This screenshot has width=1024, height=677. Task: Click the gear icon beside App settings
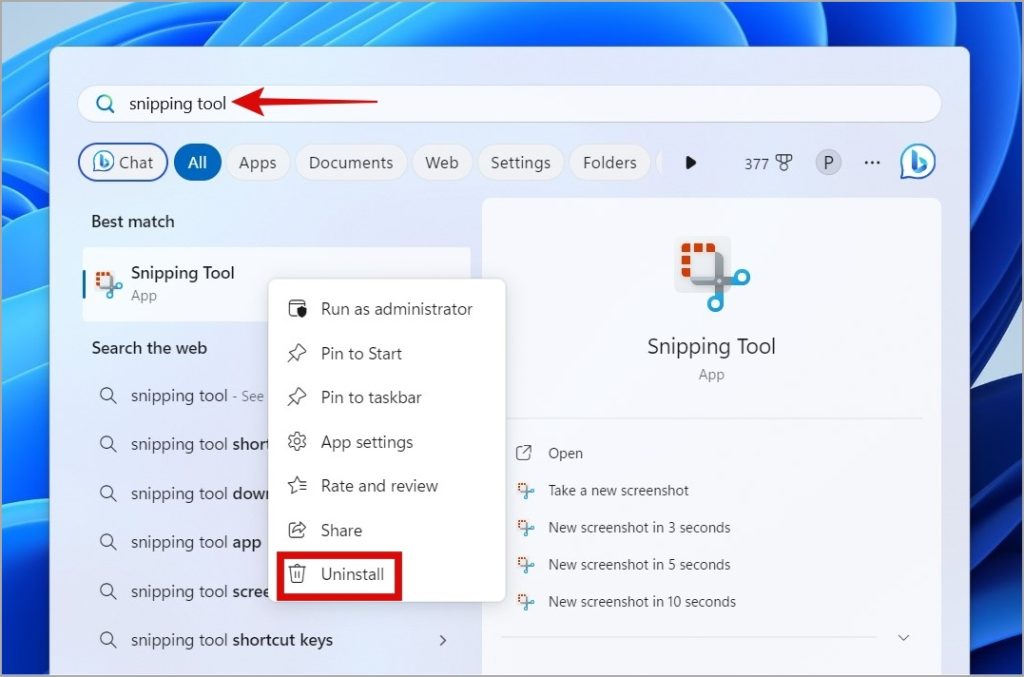tap(297, 442)
